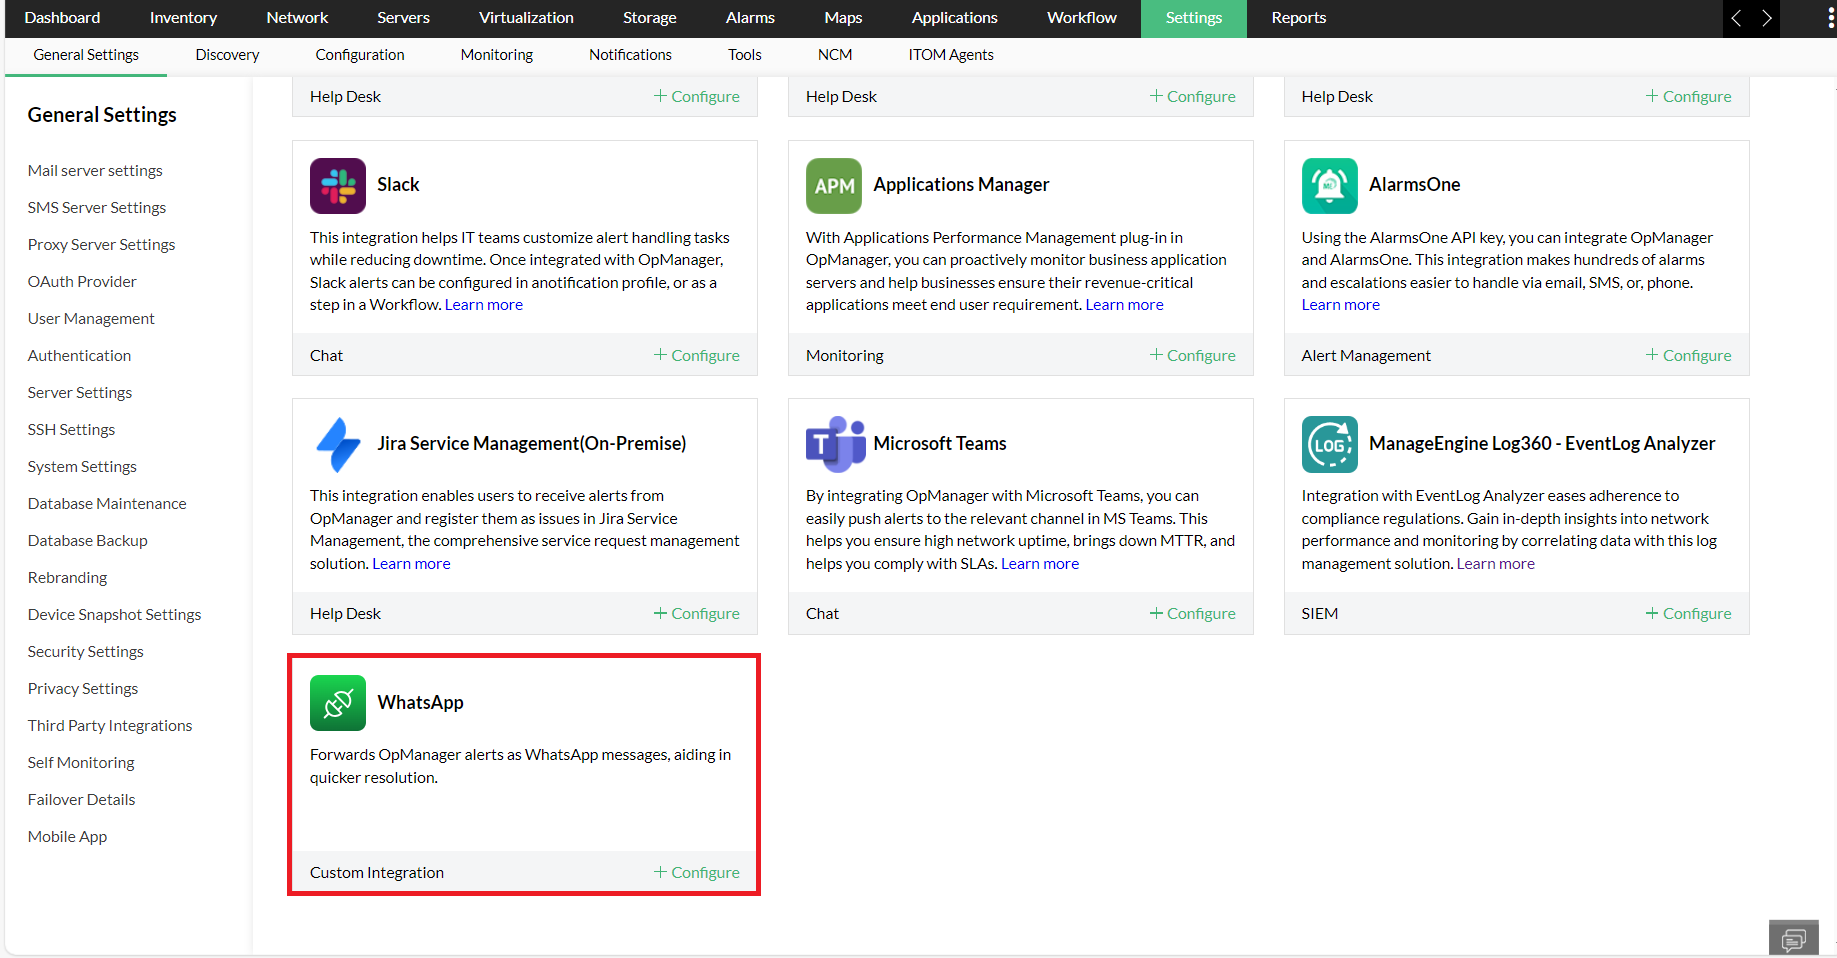This screenshot has height=958, width=1837.
Task: Open the Reports tab
Action: click(1299, 18)
